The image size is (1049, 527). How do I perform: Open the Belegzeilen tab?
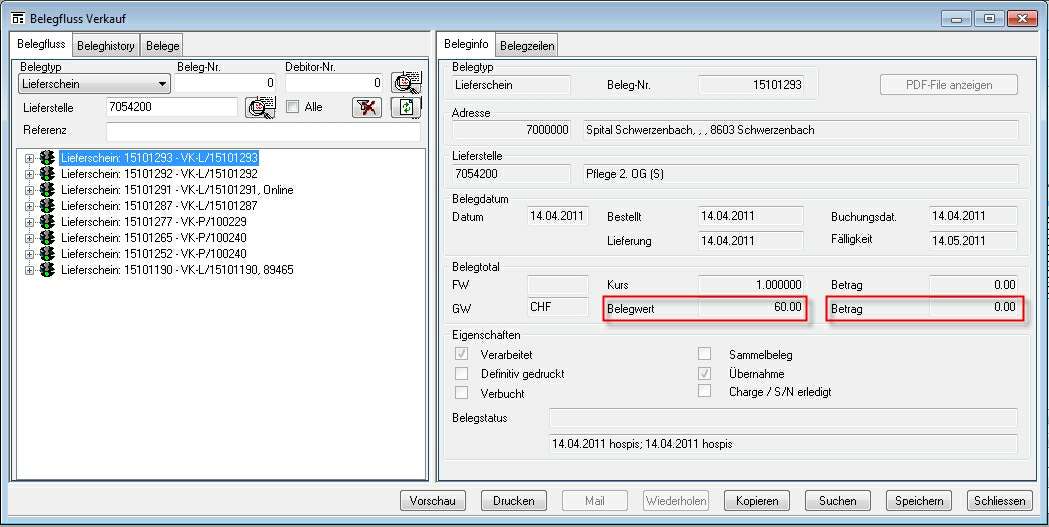pos(527,45)
